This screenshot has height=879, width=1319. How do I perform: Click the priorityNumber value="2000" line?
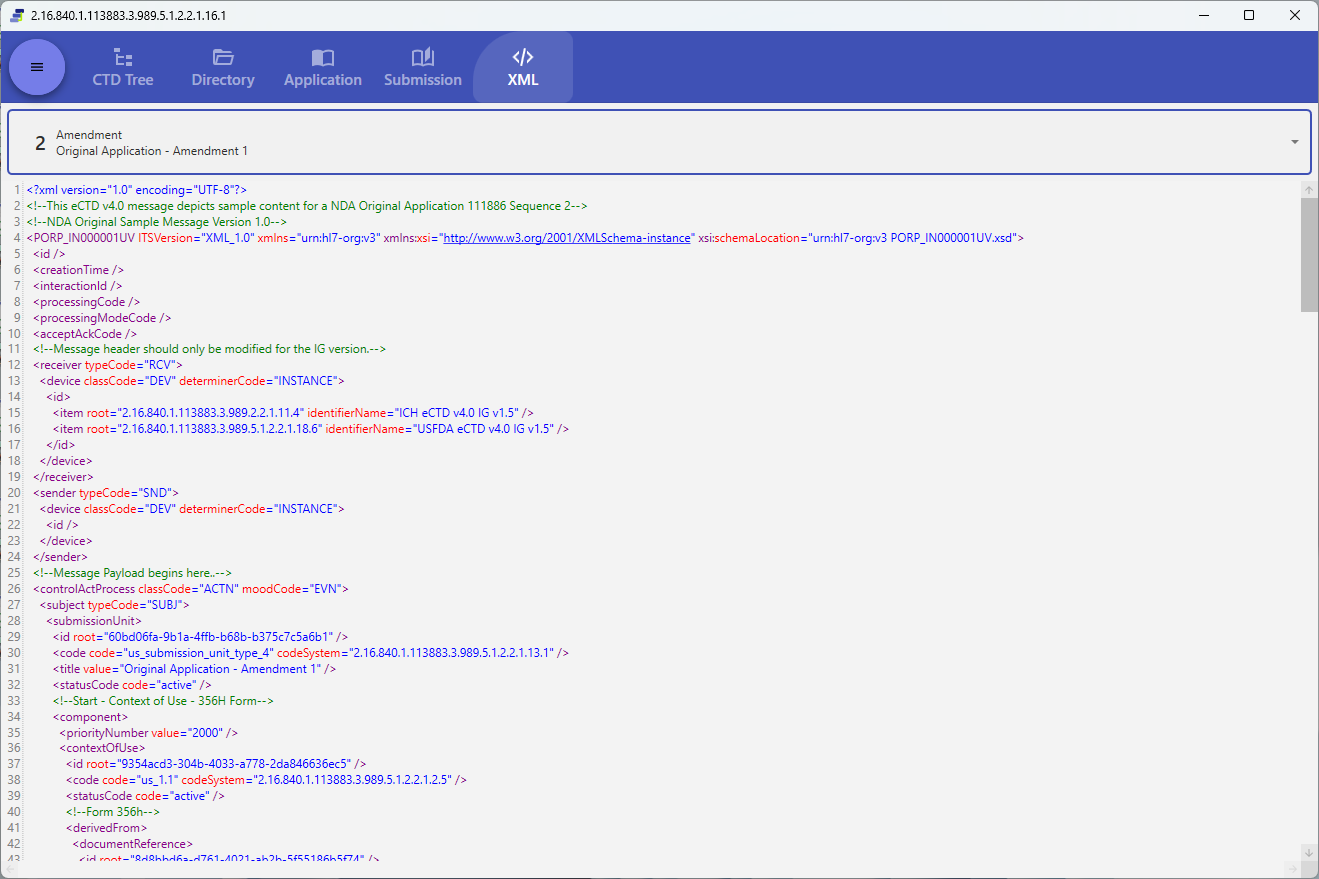[149, 733]
